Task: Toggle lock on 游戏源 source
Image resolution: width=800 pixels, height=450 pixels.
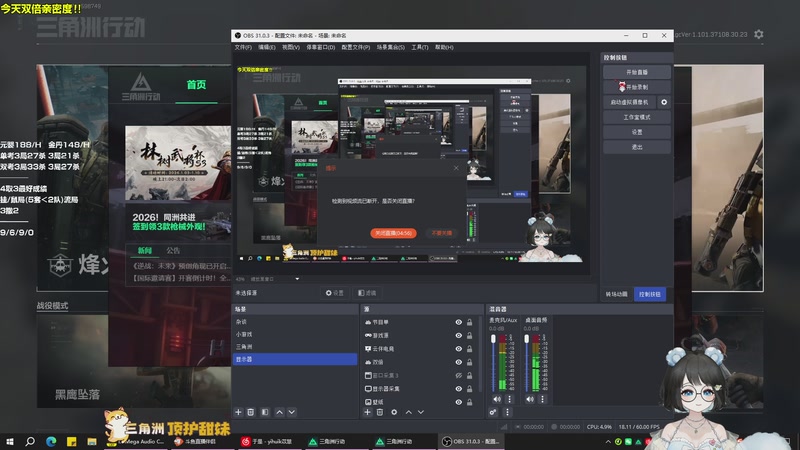Action: click(469, 335)
